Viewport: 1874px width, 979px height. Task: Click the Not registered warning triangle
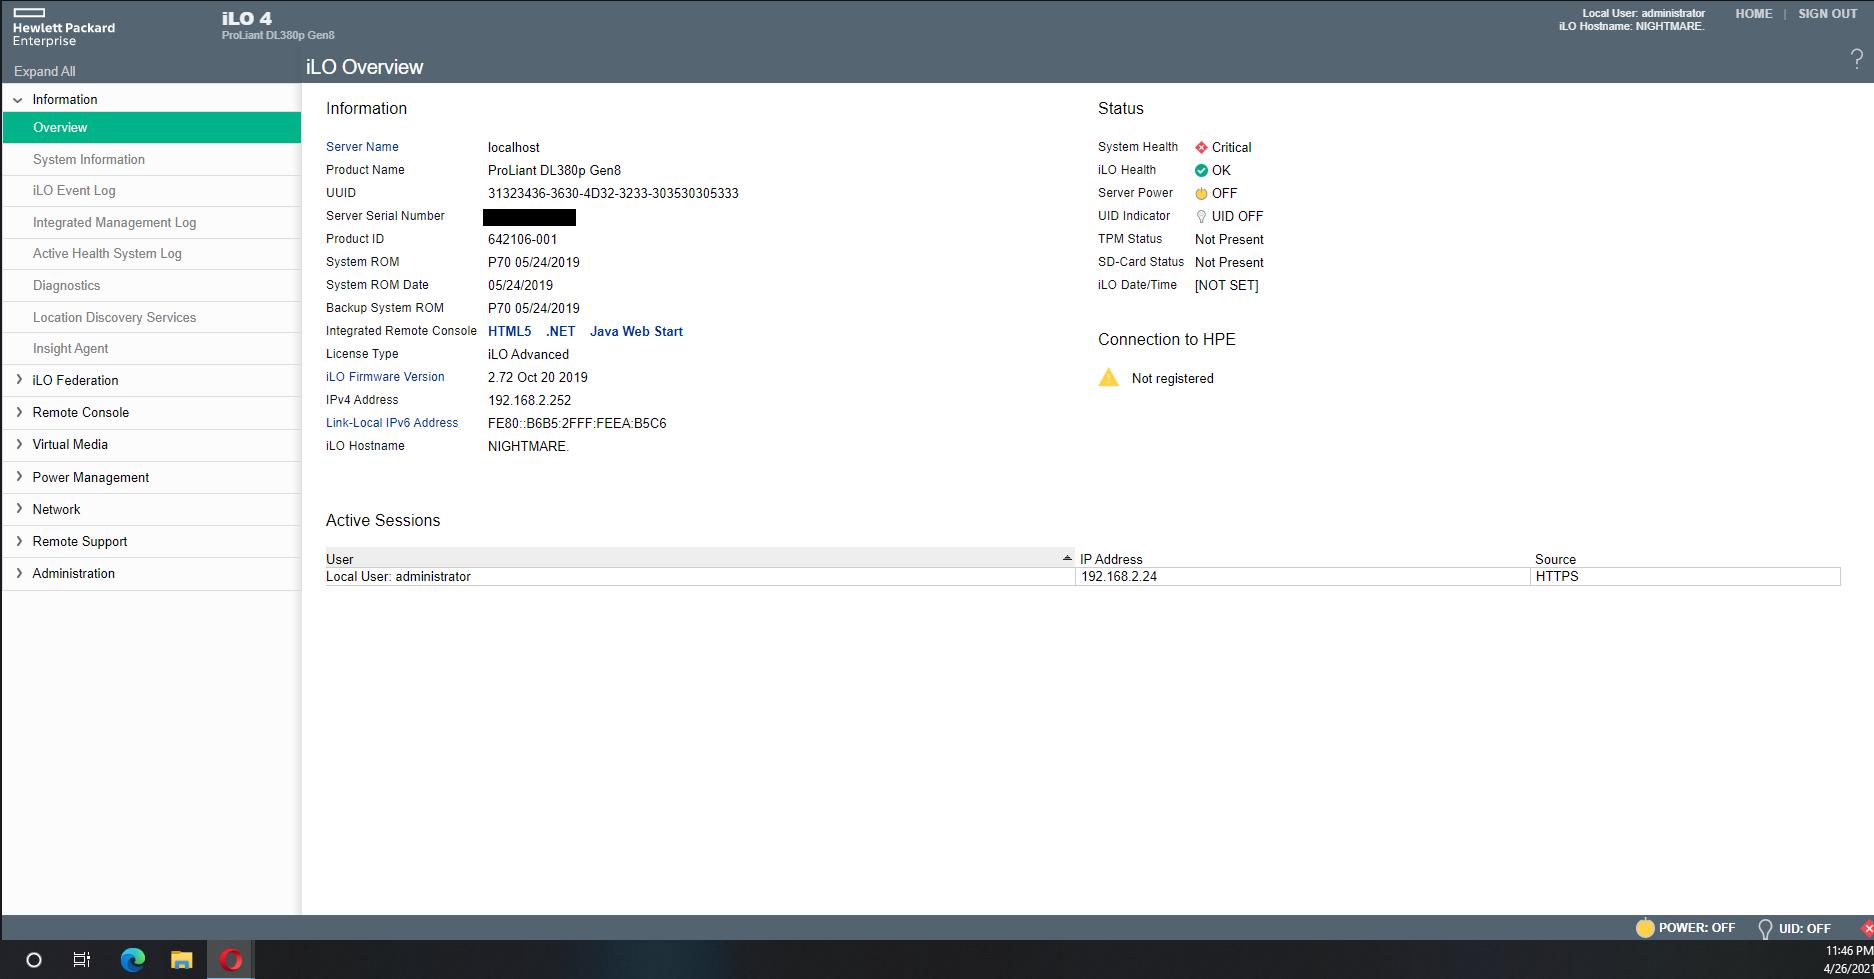pyautogui.click(x=1109, y=377)
